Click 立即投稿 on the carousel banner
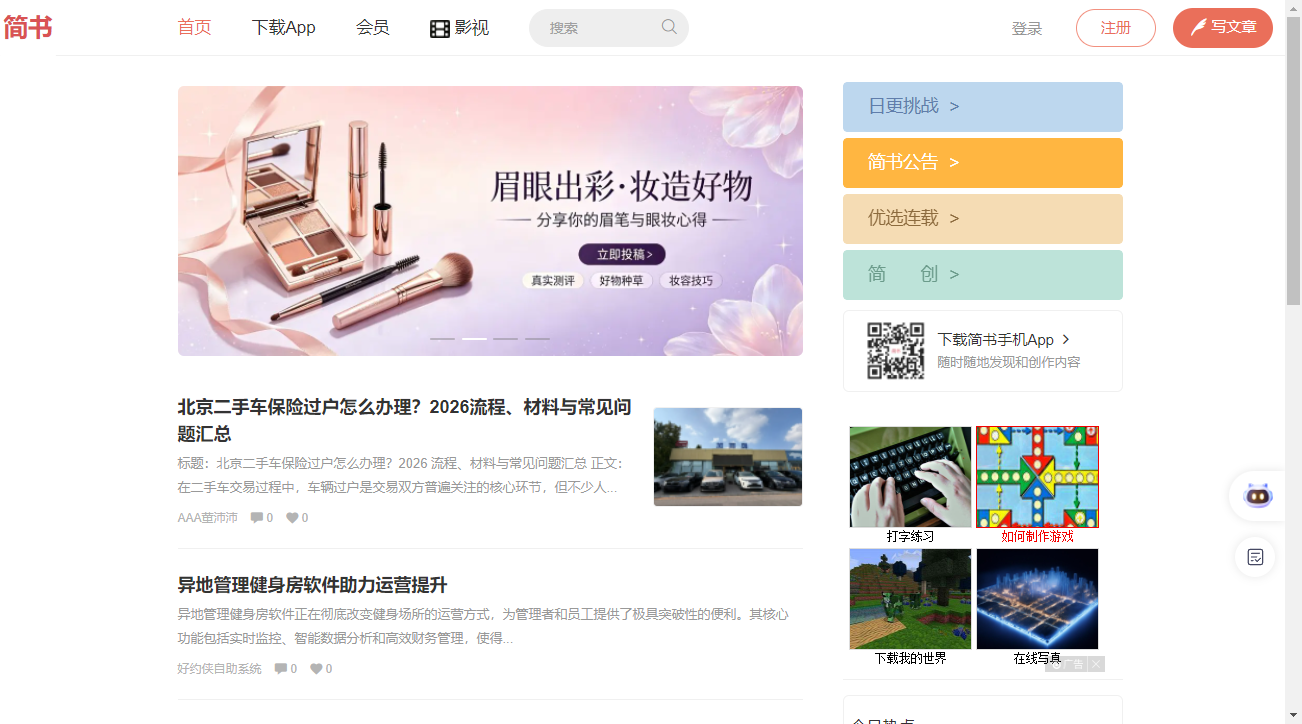This screenshot has width=1302, height=724. (x=622, y=255)
